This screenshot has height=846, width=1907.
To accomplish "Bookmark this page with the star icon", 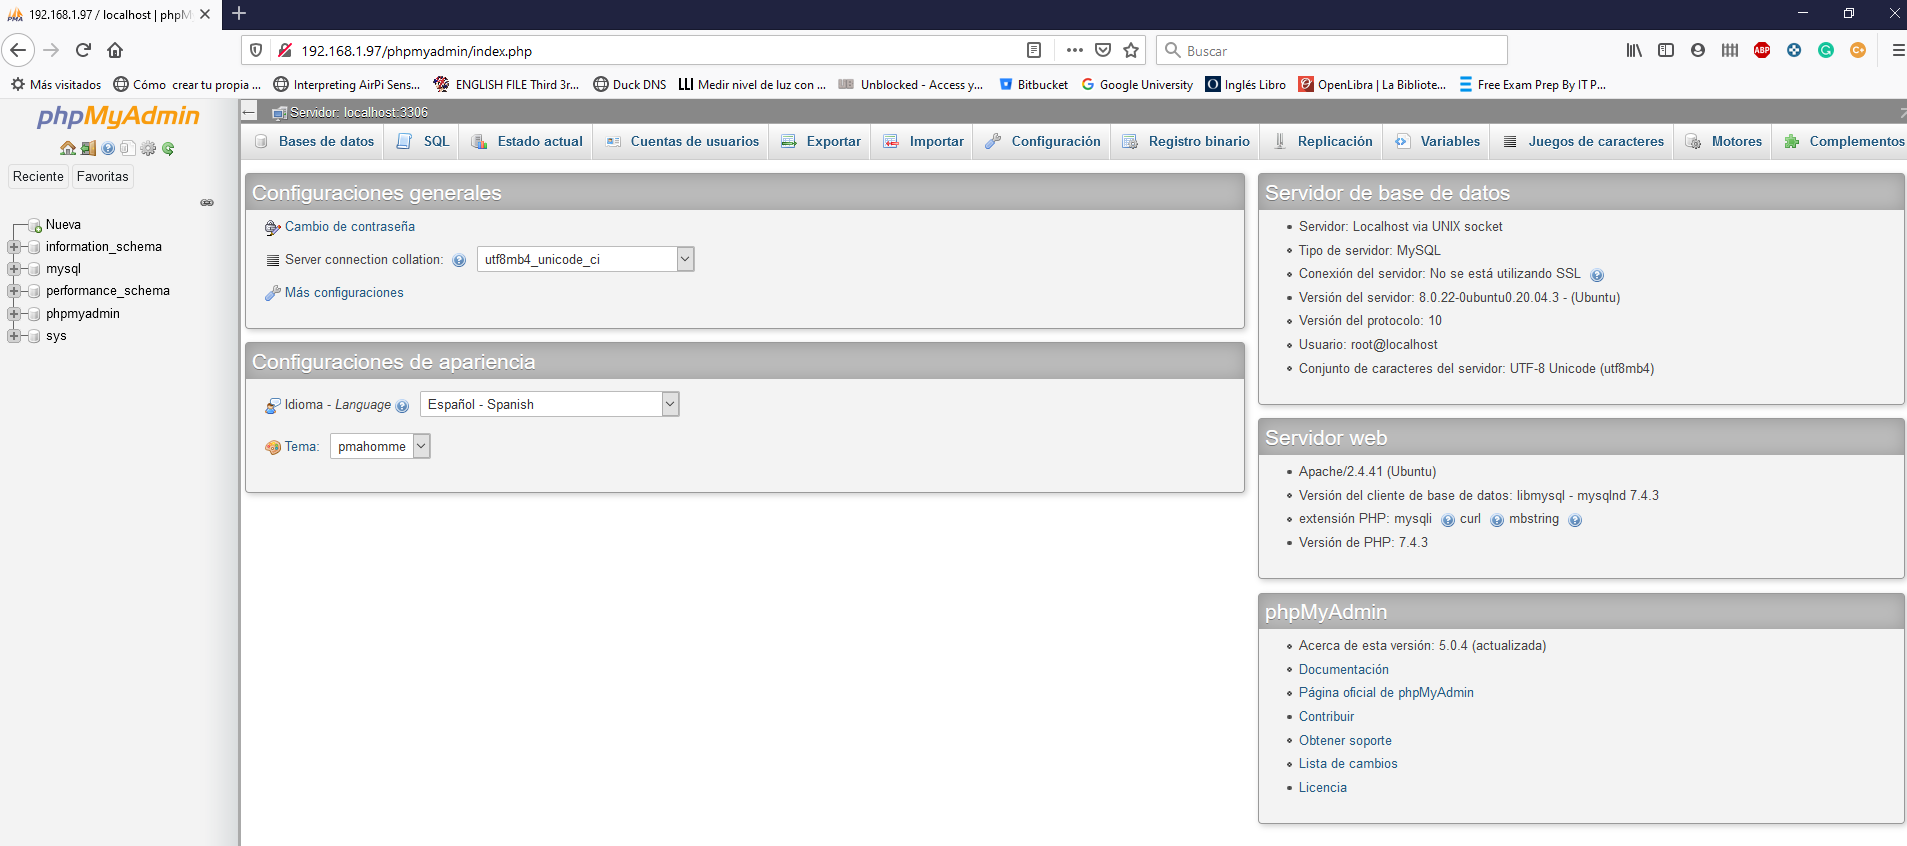I will pos(1131,50).
